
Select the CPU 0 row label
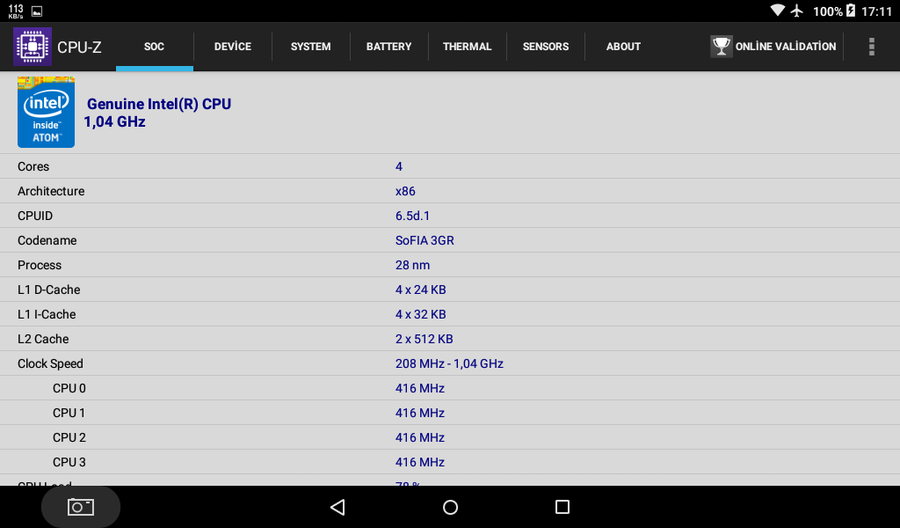(x=69, y=389)
